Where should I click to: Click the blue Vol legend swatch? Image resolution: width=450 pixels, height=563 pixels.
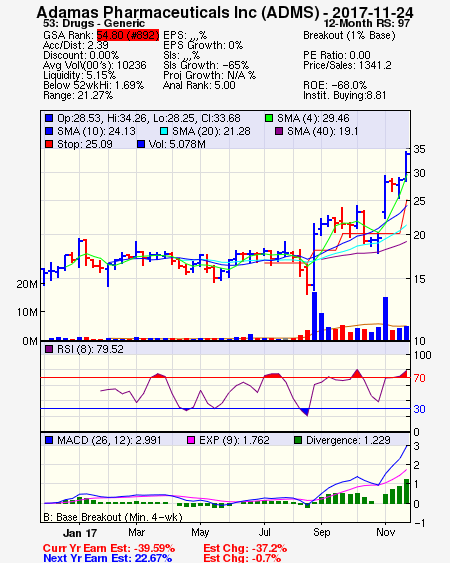click(x=141, y=144)
